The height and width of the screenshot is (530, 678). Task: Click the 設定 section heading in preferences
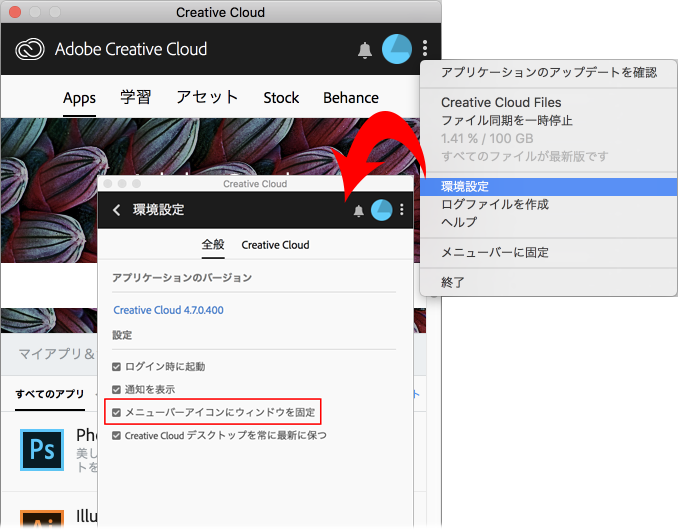point(122,335)
